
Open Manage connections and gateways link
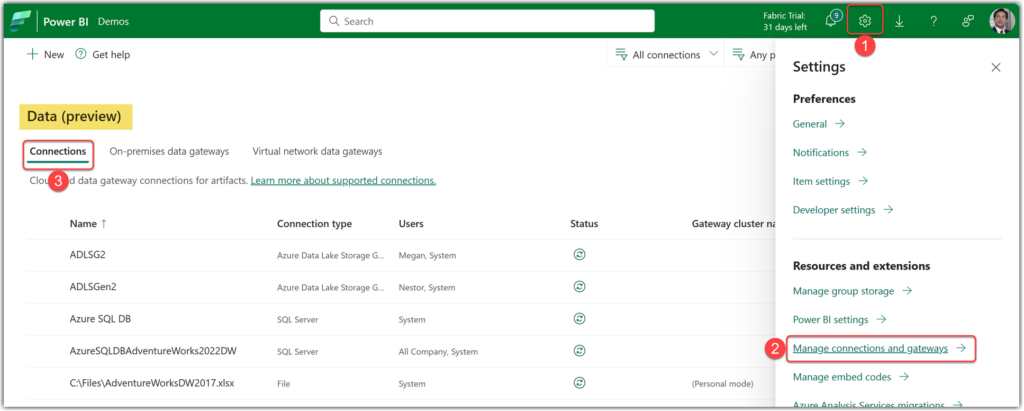pos(880,348)
